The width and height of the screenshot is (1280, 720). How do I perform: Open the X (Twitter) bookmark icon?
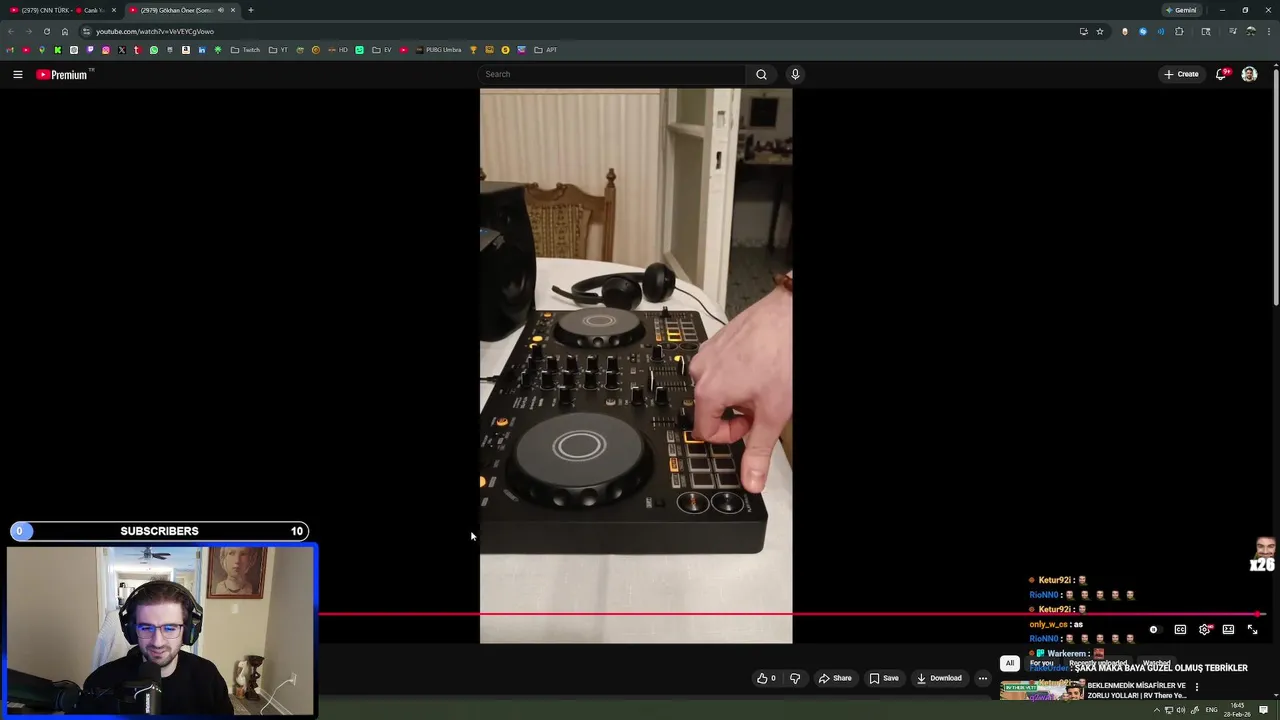click(122, 50)
